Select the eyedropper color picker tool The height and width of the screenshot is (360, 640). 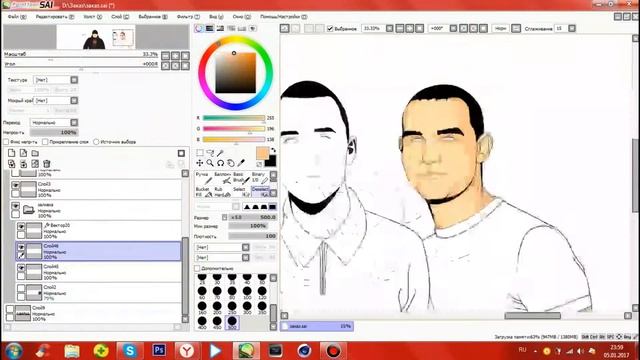click(x=241, y=163)
